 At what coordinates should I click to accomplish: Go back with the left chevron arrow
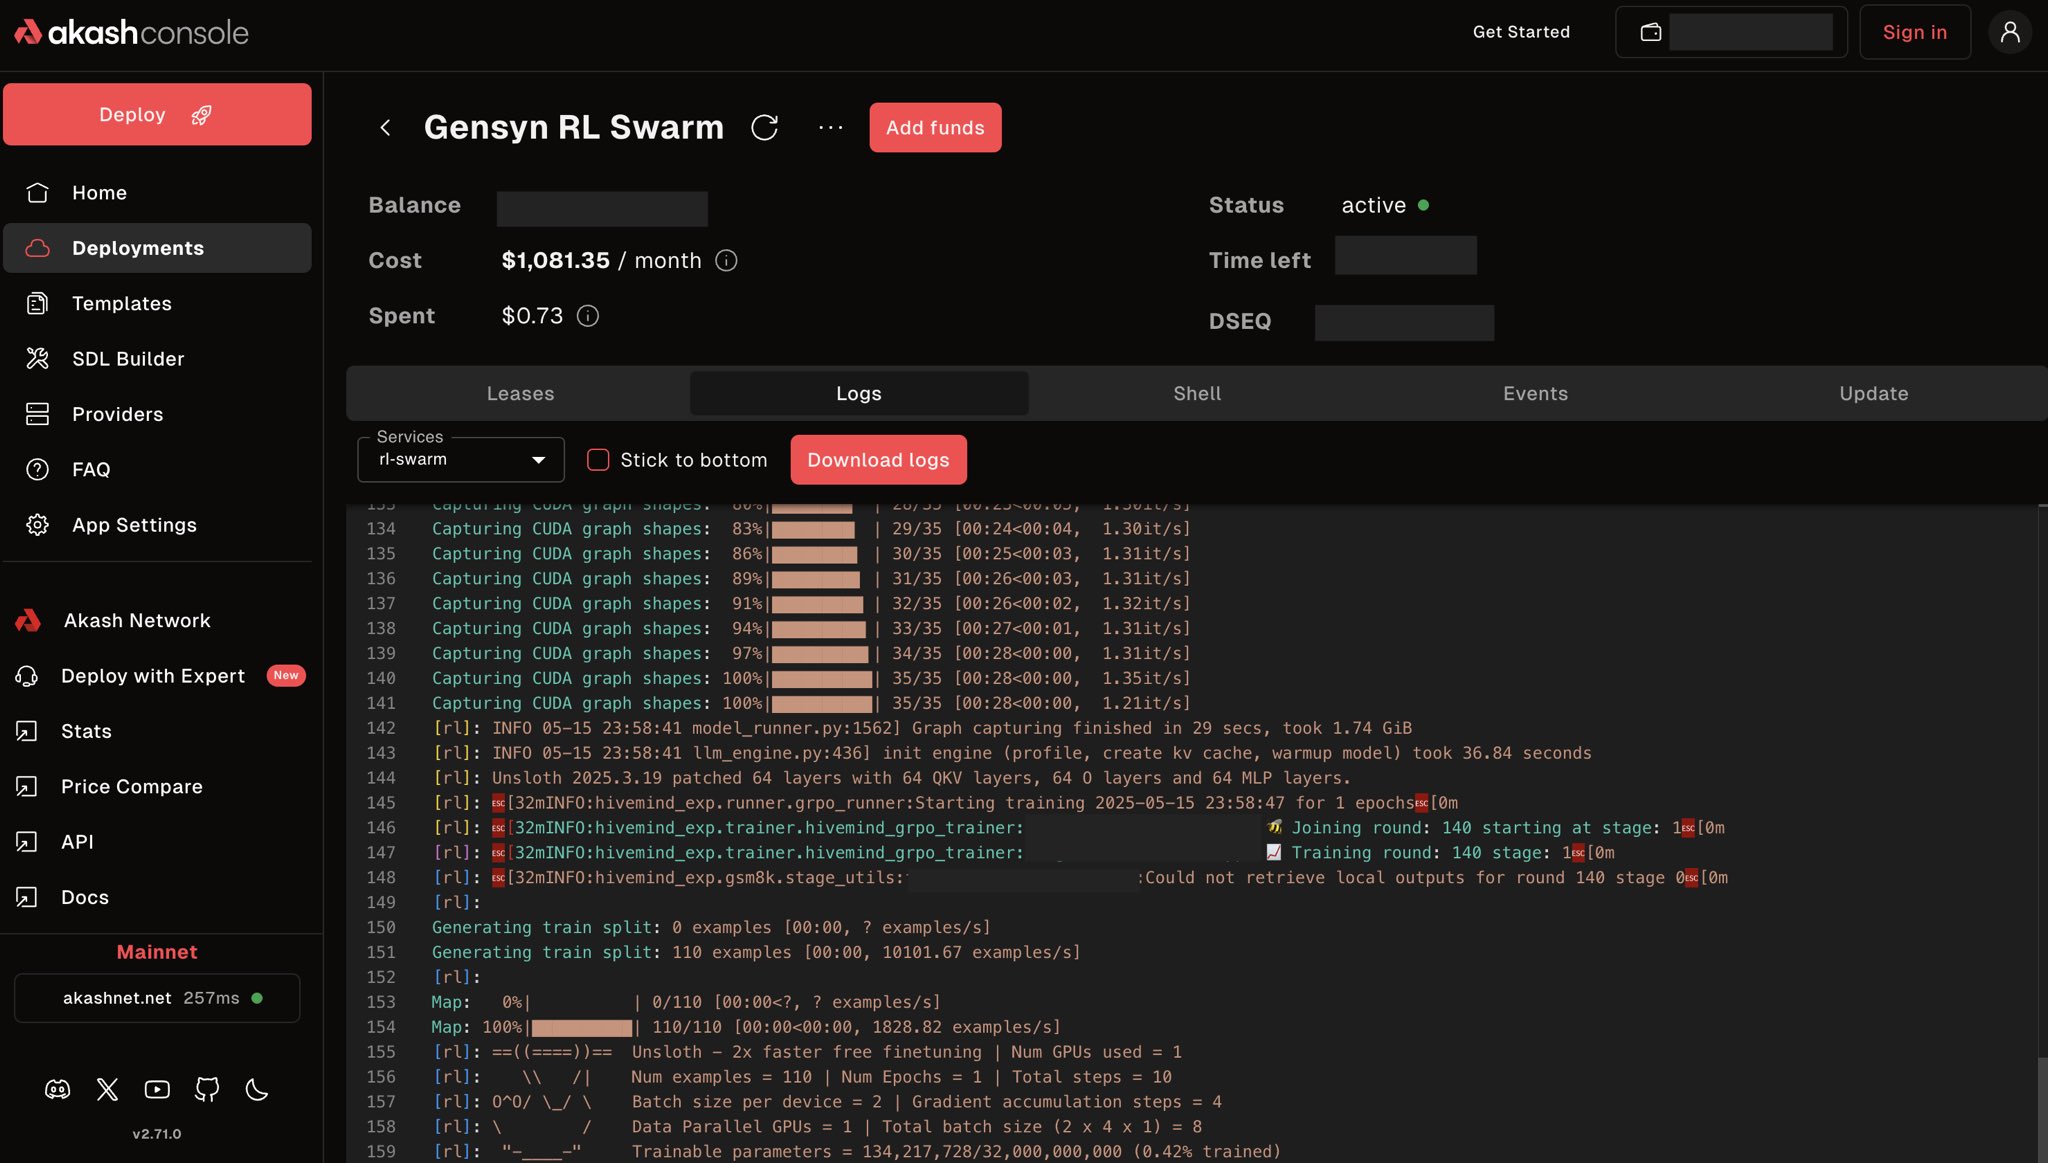pos(385,127)
